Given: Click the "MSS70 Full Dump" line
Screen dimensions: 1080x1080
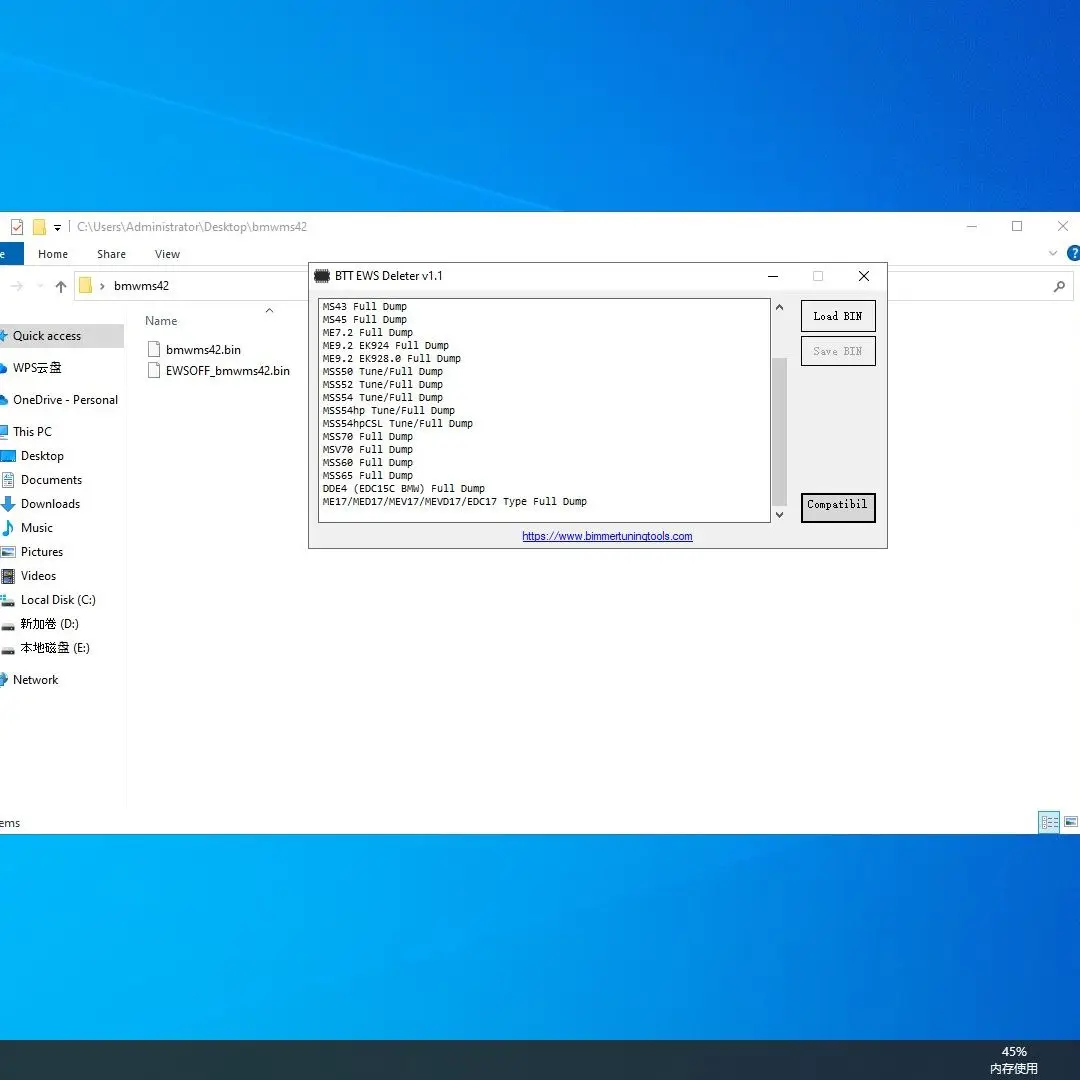Looking at the screenshot, I should coord(368,437).
